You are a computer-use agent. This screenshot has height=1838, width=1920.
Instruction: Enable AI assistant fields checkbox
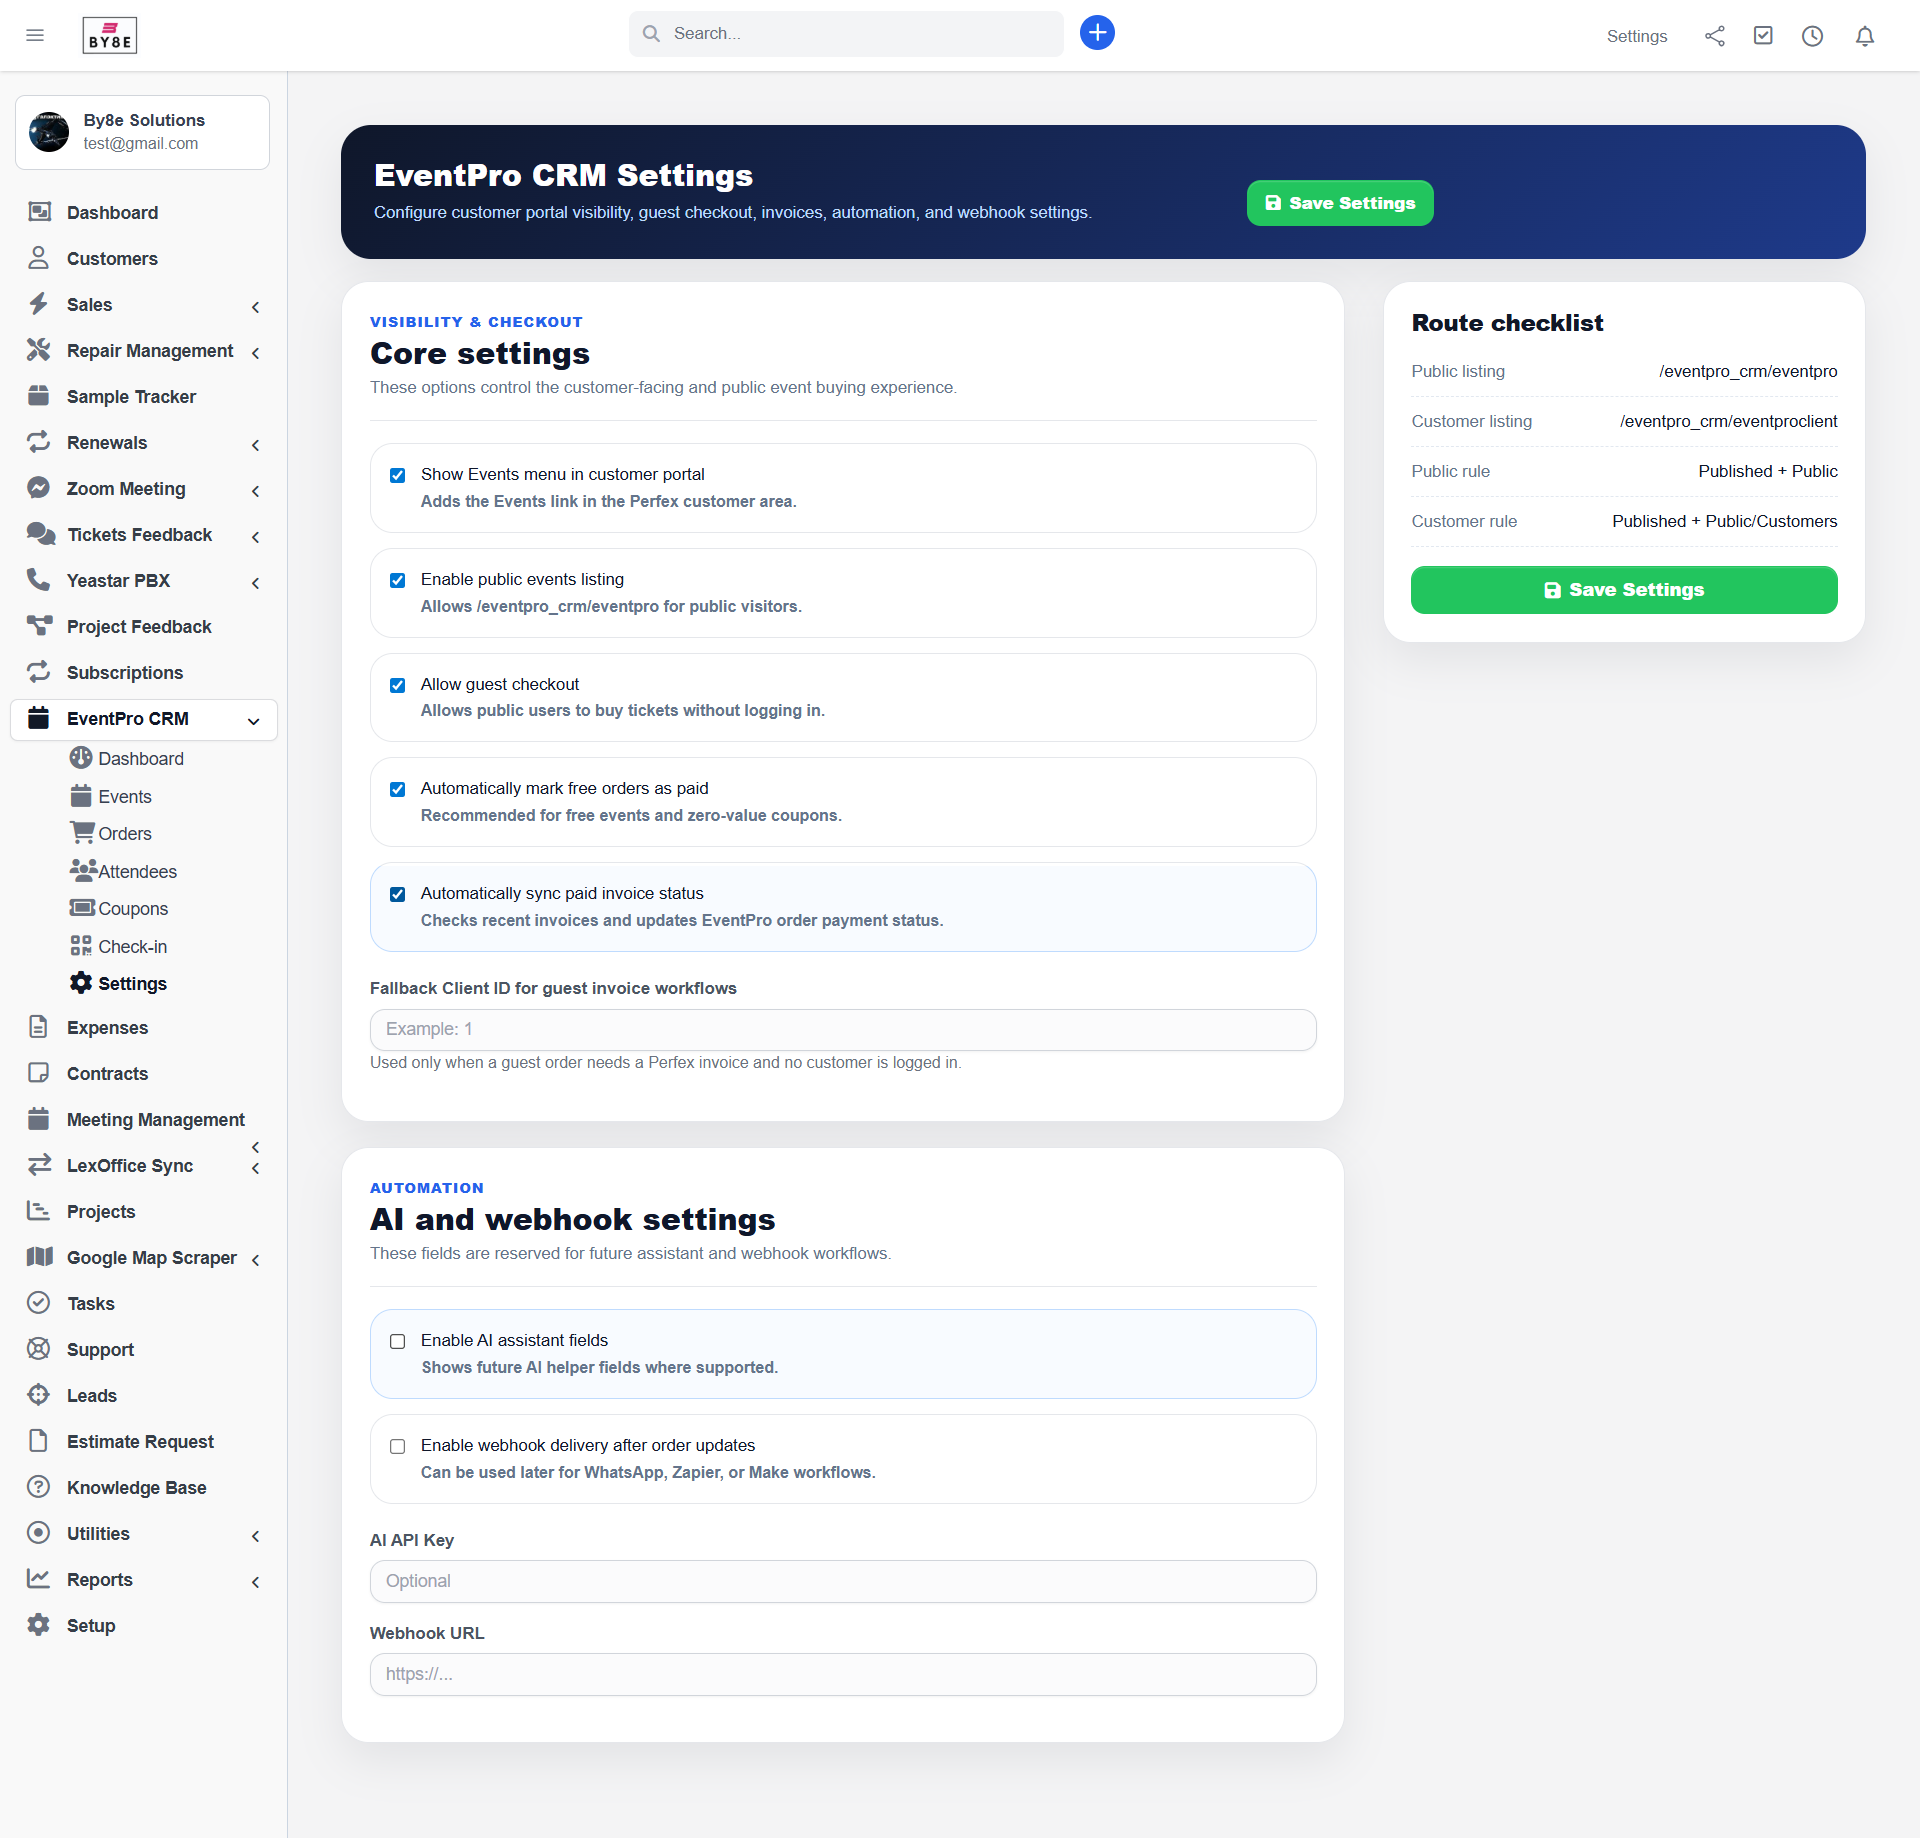[398, 1341]
